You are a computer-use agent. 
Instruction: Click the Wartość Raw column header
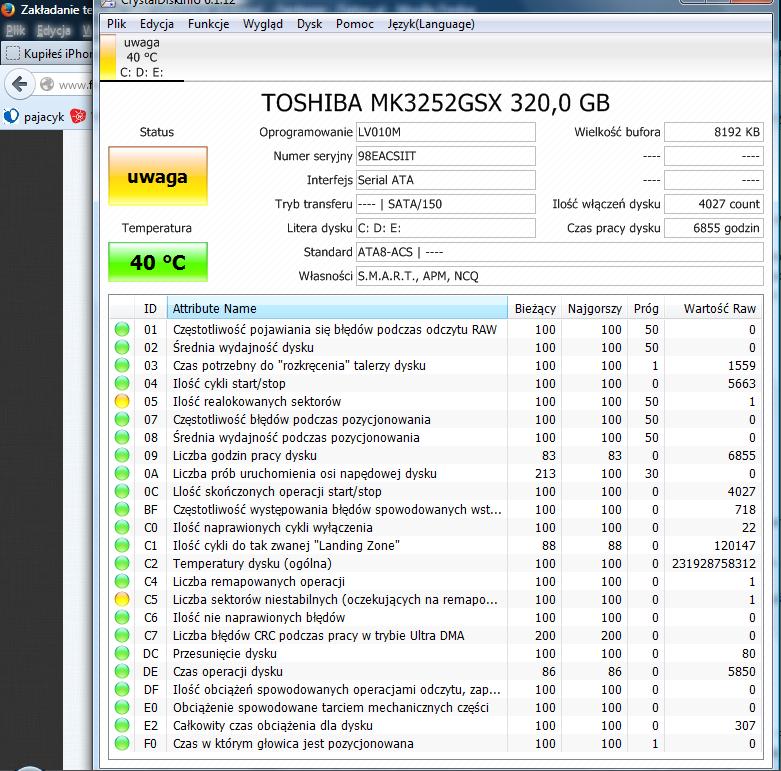click(714, 308)
